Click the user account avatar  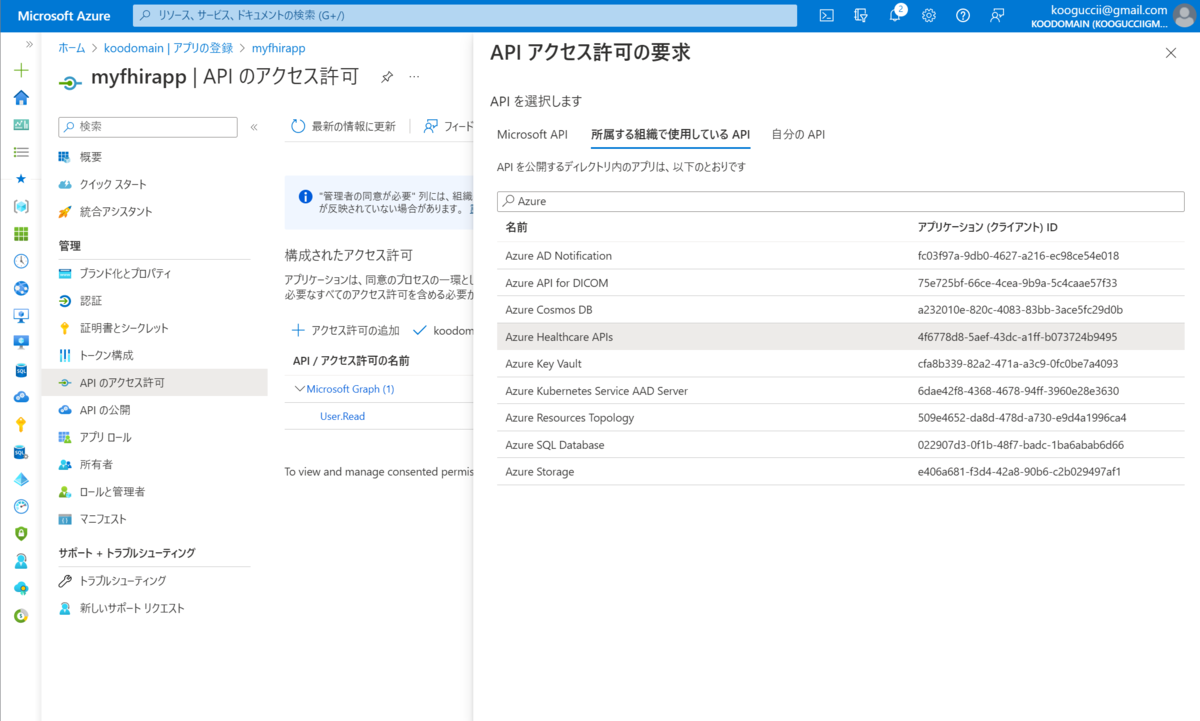(1184, 15)
